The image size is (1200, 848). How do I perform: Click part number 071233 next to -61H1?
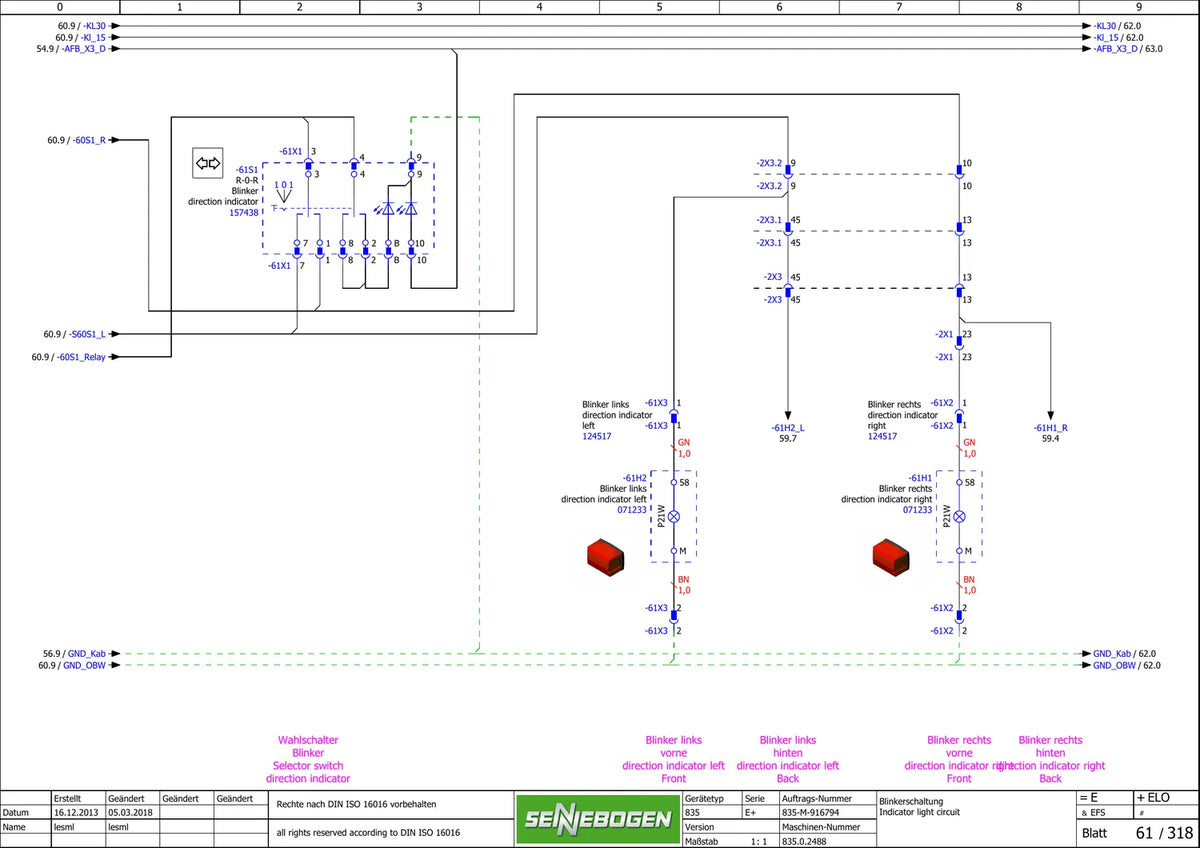point(918,509)
